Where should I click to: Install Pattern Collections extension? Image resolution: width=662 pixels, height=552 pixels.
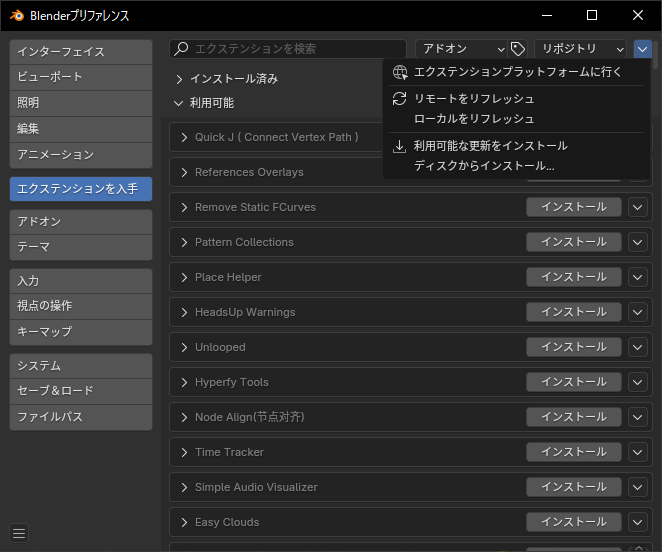574,242
